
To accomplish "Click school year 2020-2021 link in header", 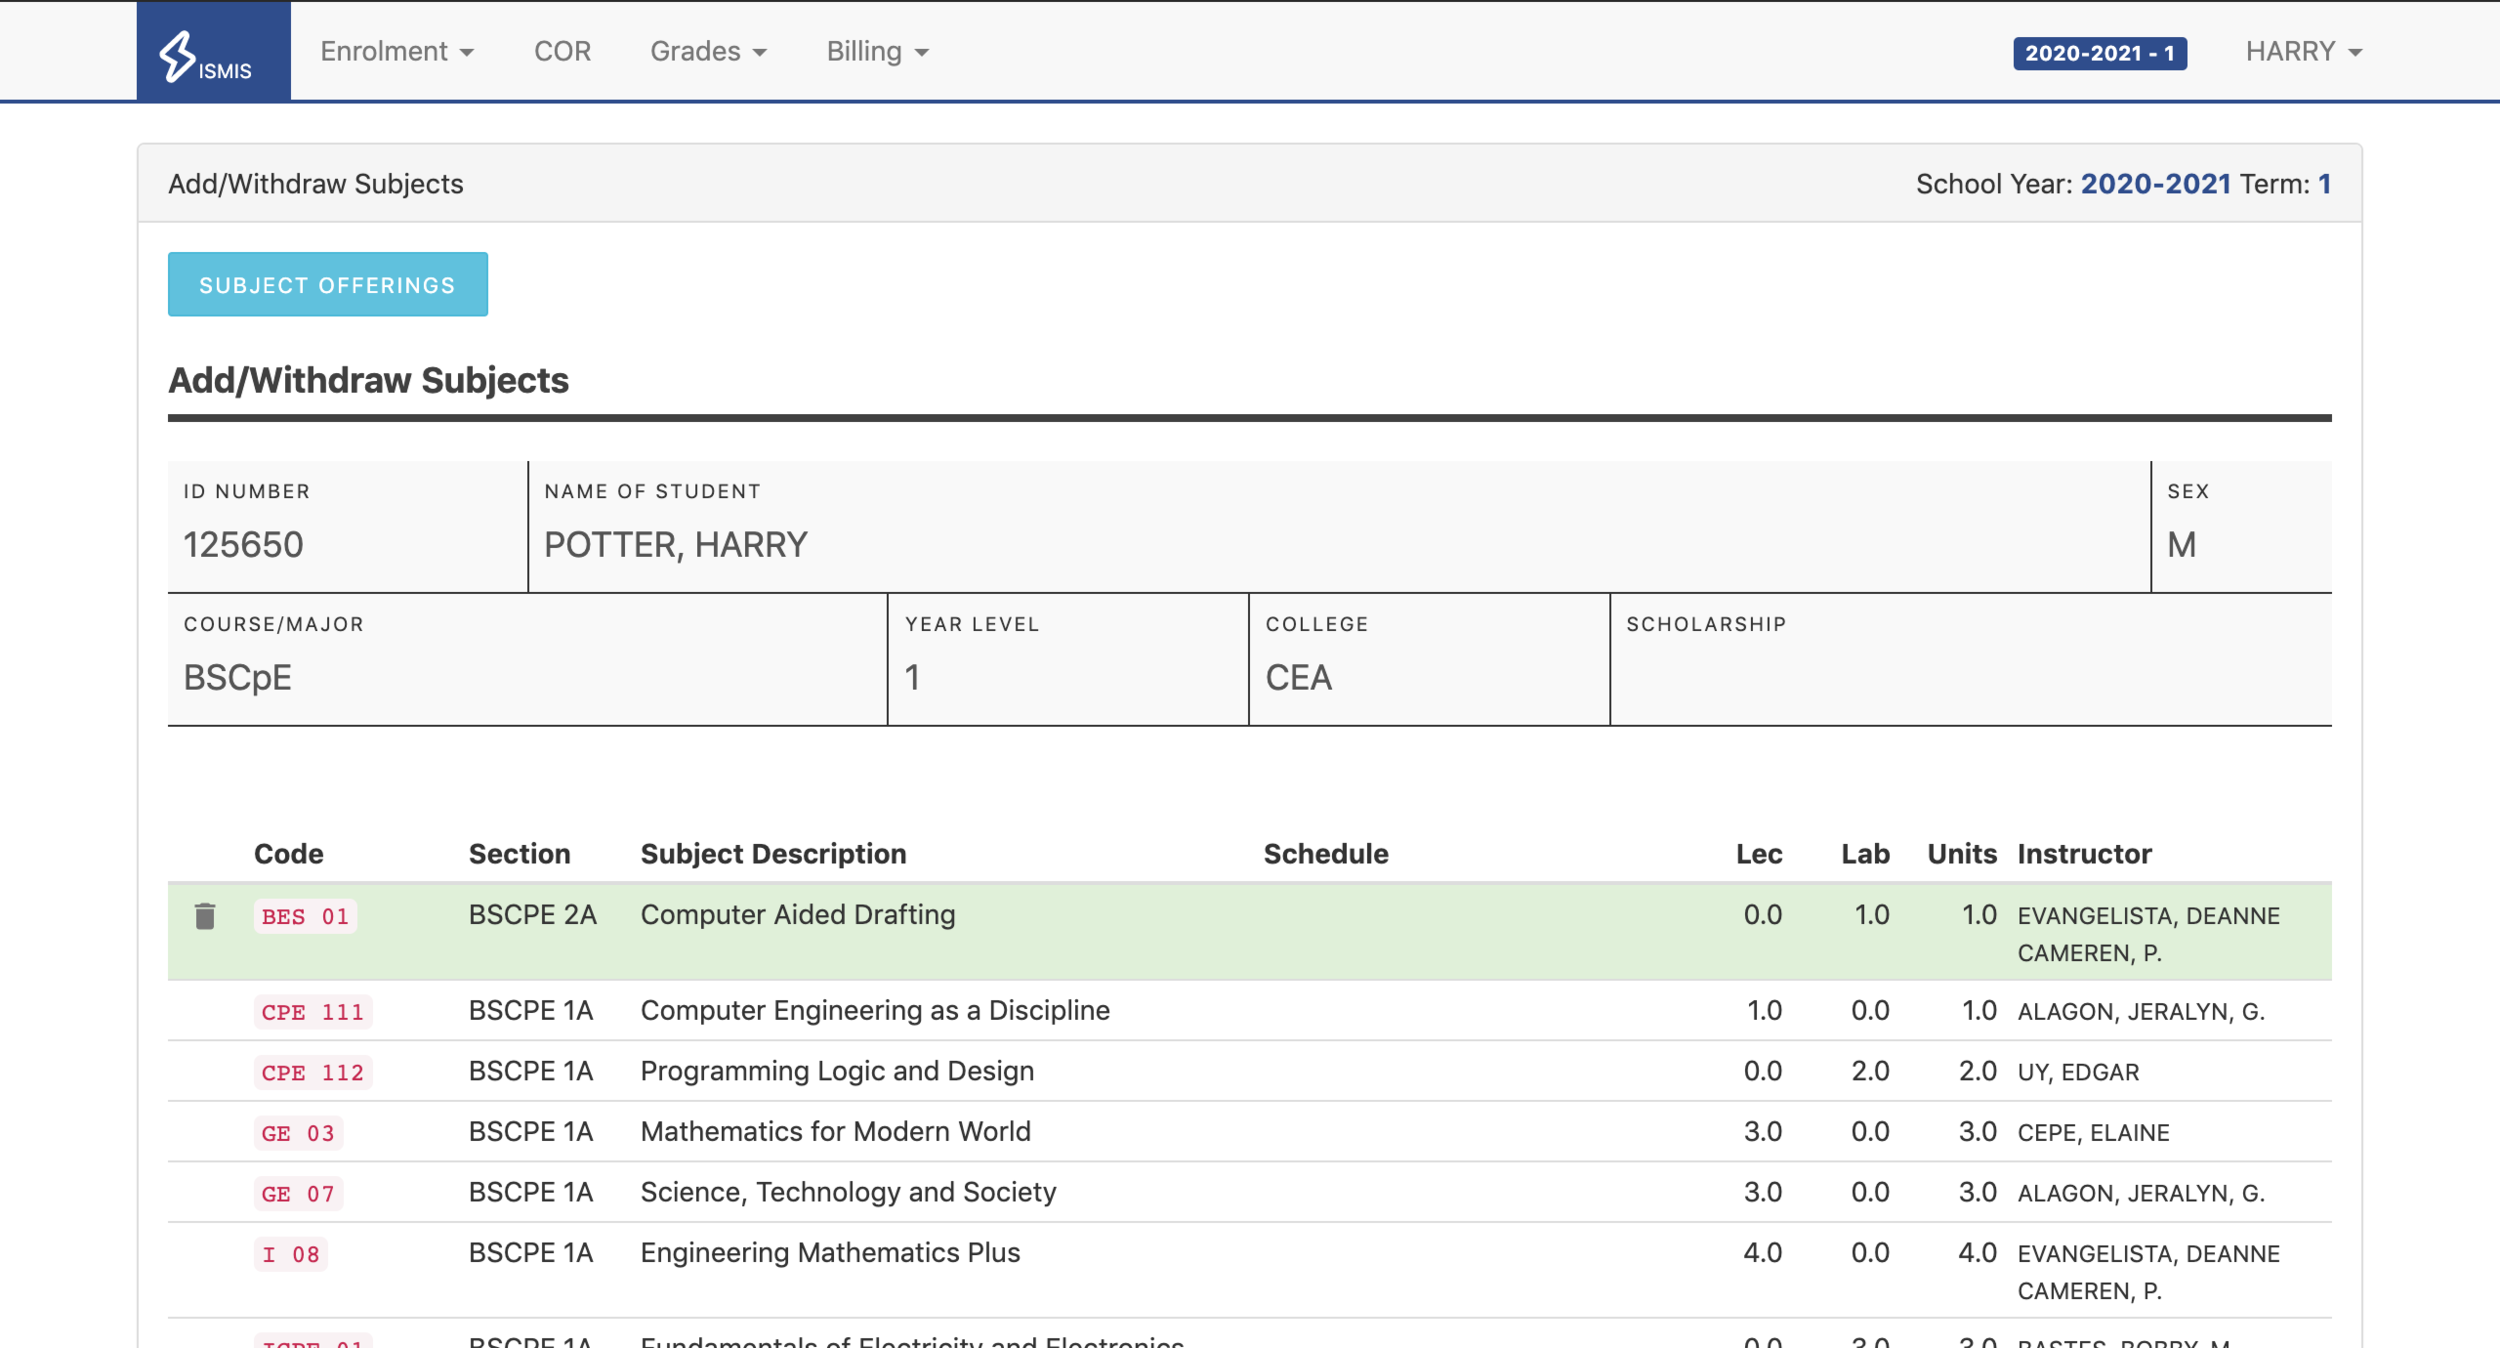I will (2155, 184).
